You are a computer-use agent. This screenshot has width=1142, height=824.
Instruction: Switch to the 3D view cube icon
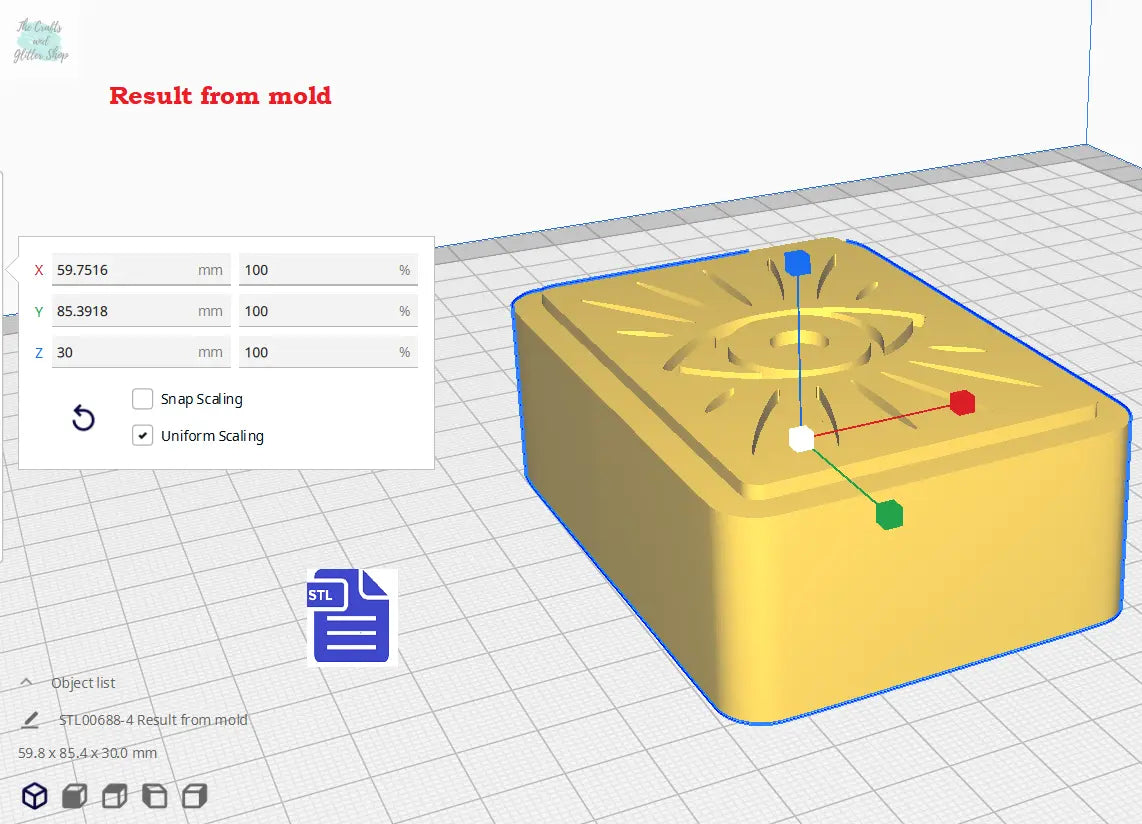click(35, 796)
